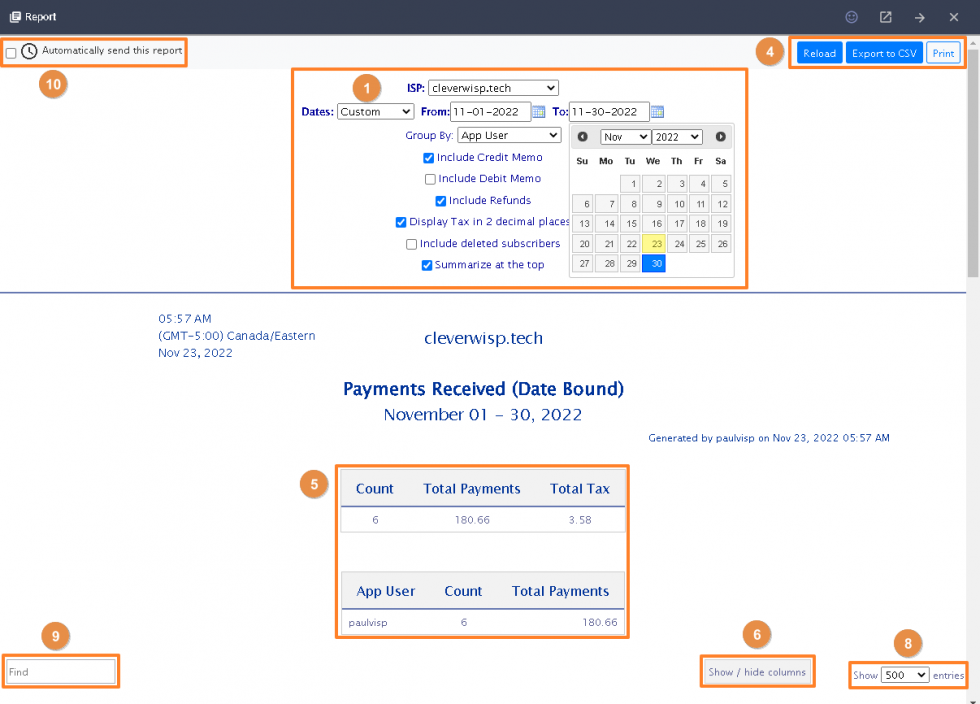Enable Include deleted subscribers
The height and width of the screenshot is (704, 980).
click(x=411, y=244)
